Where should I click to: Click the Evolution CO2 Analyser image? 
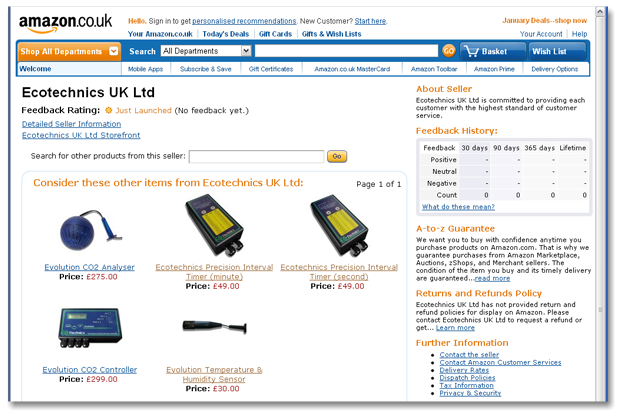[90, 230]
